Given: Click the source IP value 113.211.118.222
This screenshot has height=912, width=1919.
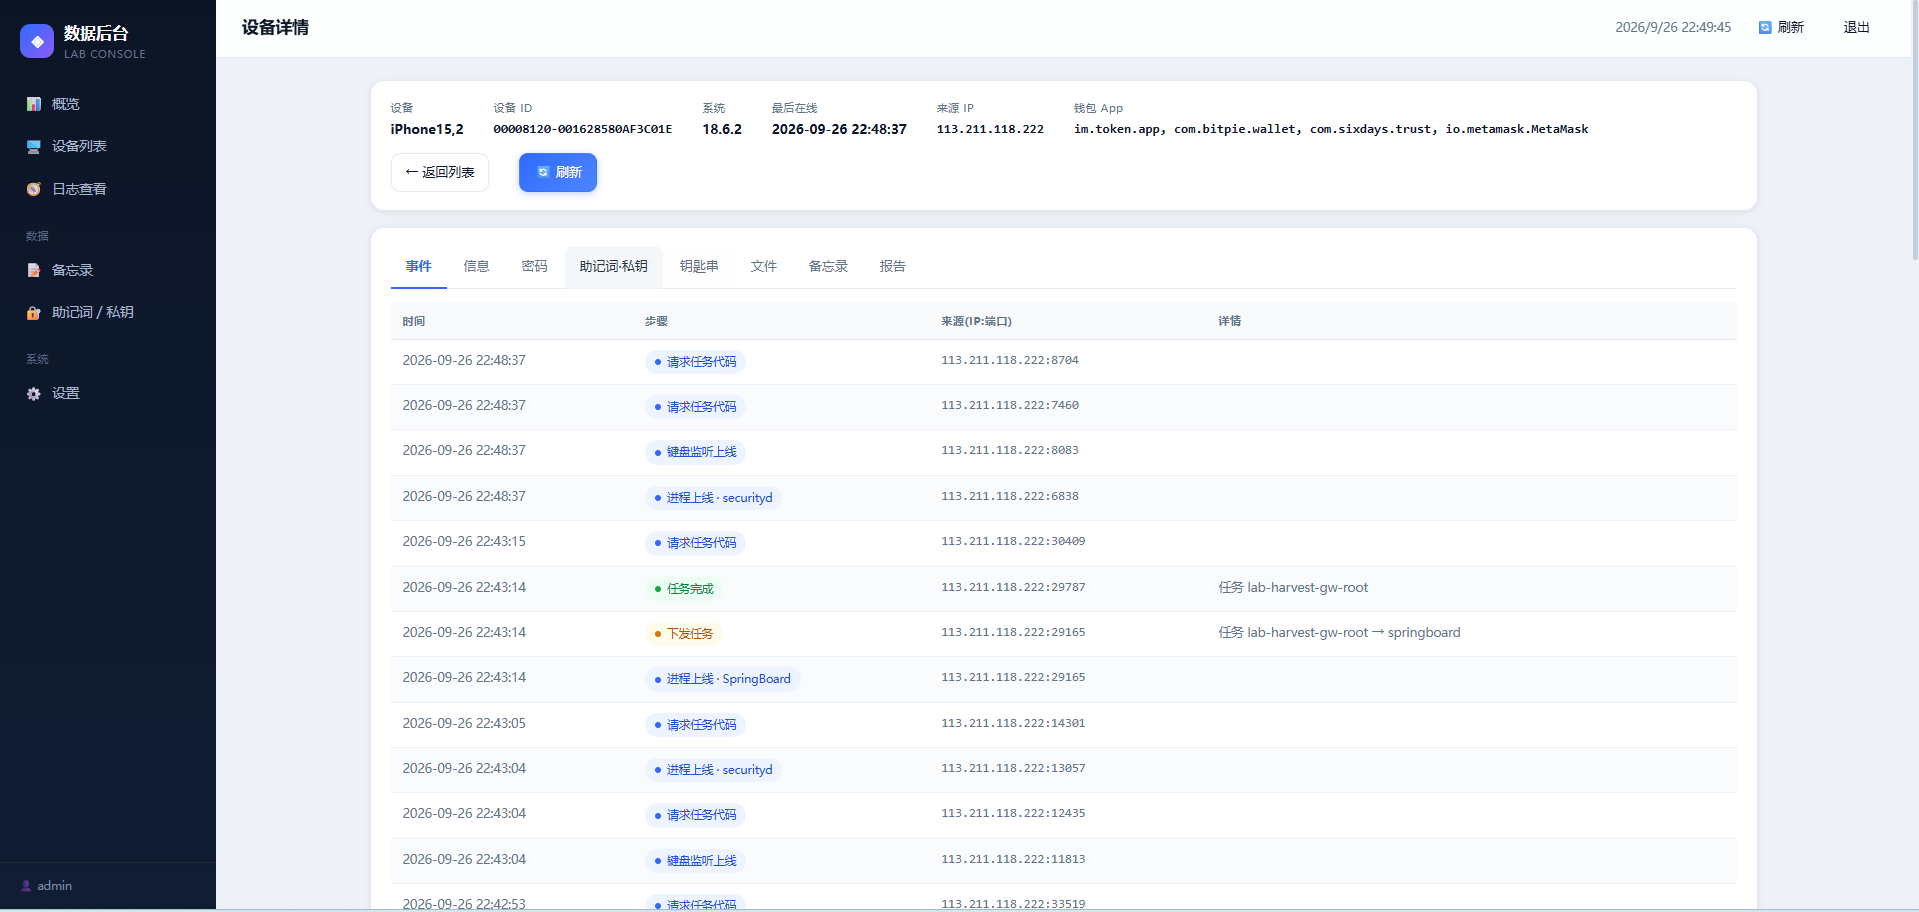Looking at the screenshot, I should pos(990,129).
